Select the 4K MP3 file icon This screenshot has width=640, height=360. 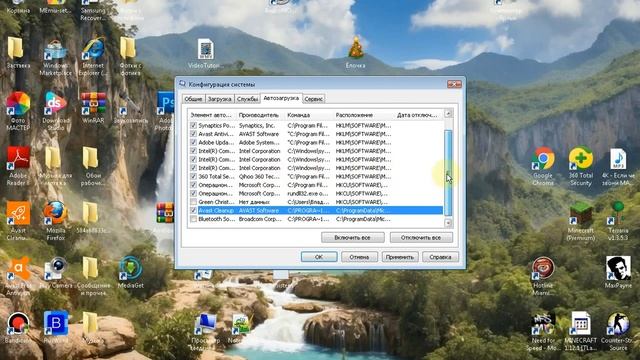point(618,167)
